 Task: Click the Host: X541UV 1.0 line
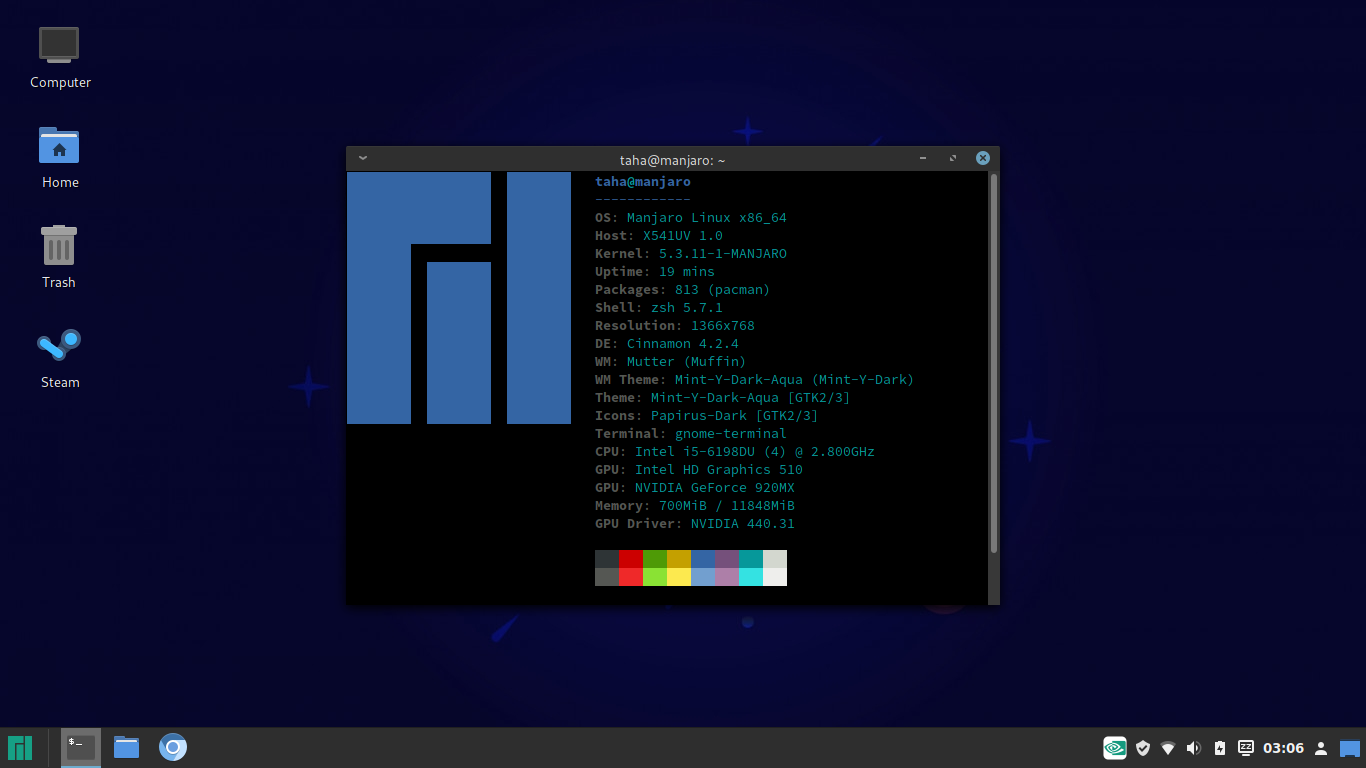coord(659,235)
